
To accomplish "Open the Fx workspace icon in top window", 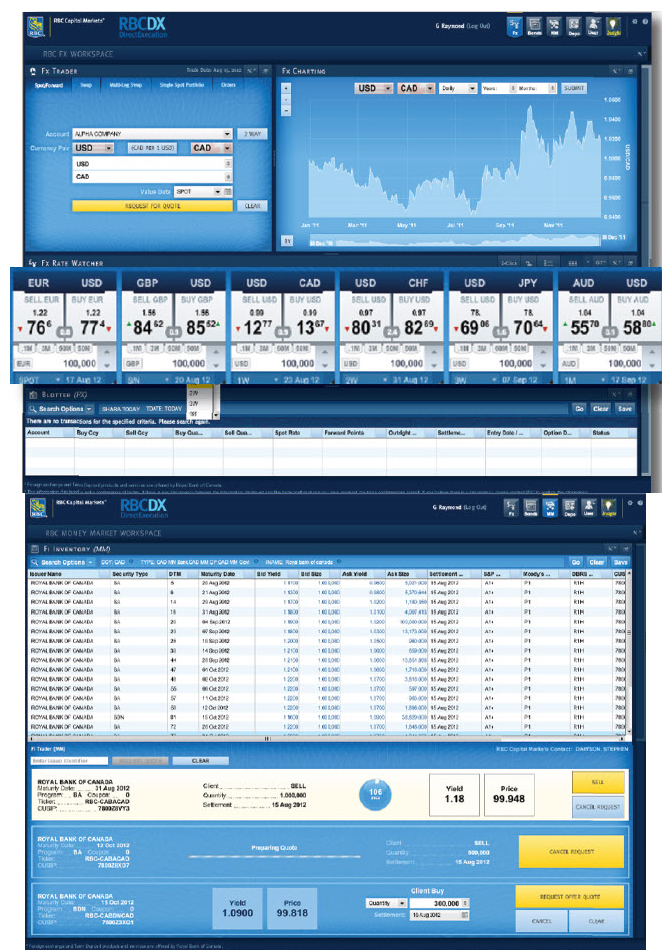I will 514,27.
